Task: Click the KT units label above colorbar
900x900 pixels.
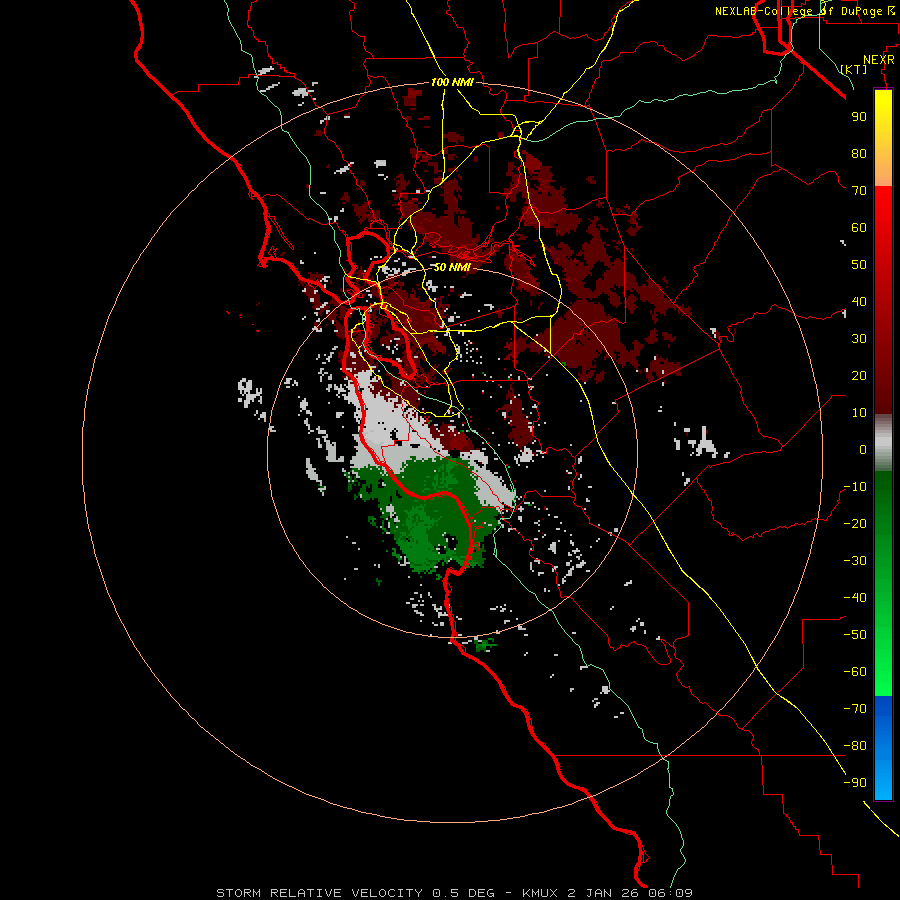Action: (x=854, y=69)
